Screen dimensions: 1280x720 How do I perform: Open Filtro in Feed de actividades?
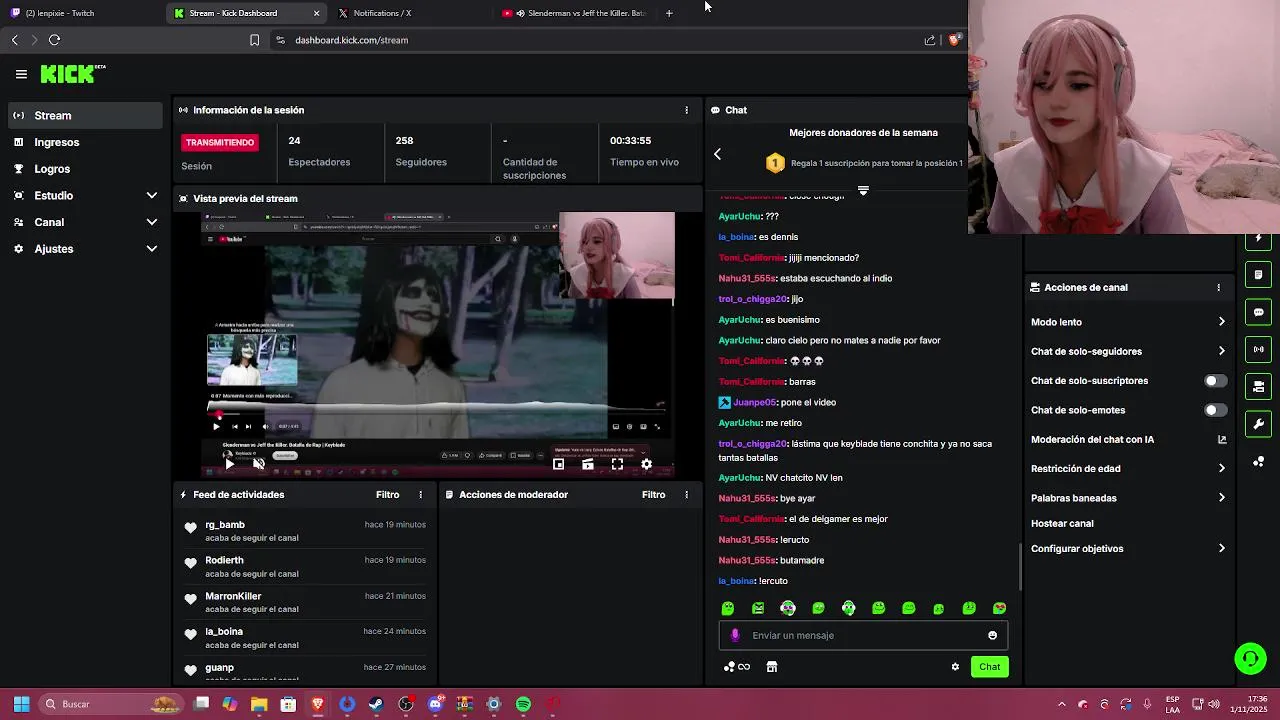coord(387,495)
